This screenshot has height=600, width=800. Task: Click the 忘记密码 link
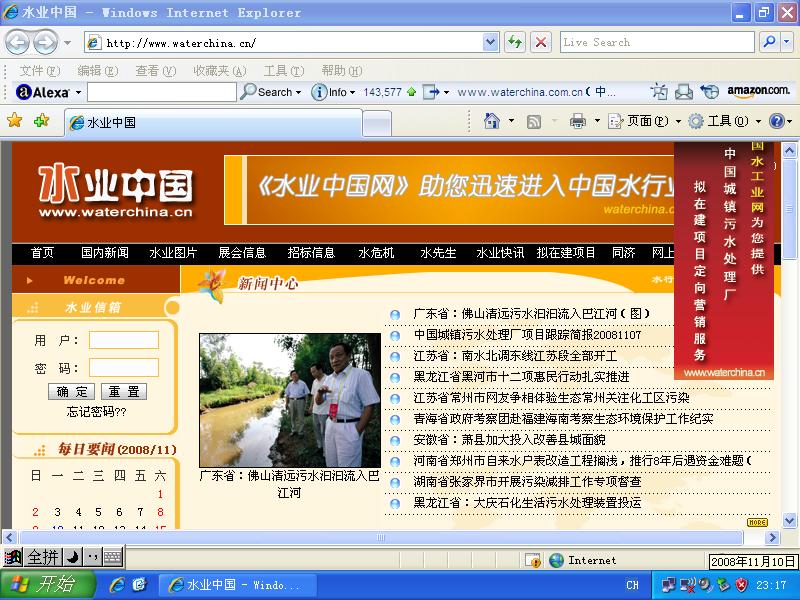[x=96, y=412]
